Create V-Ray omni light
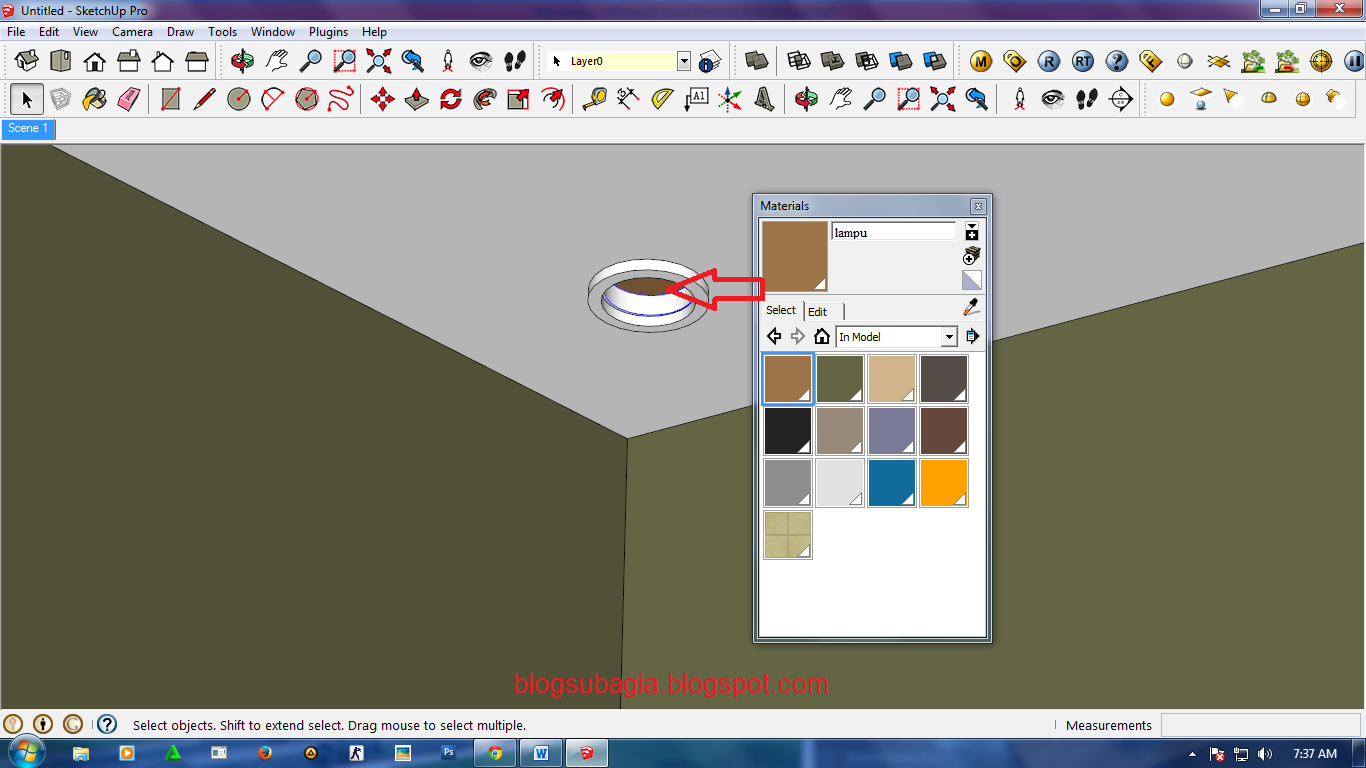This screenshot has width=1366, height=768. tap(1167, 99)
